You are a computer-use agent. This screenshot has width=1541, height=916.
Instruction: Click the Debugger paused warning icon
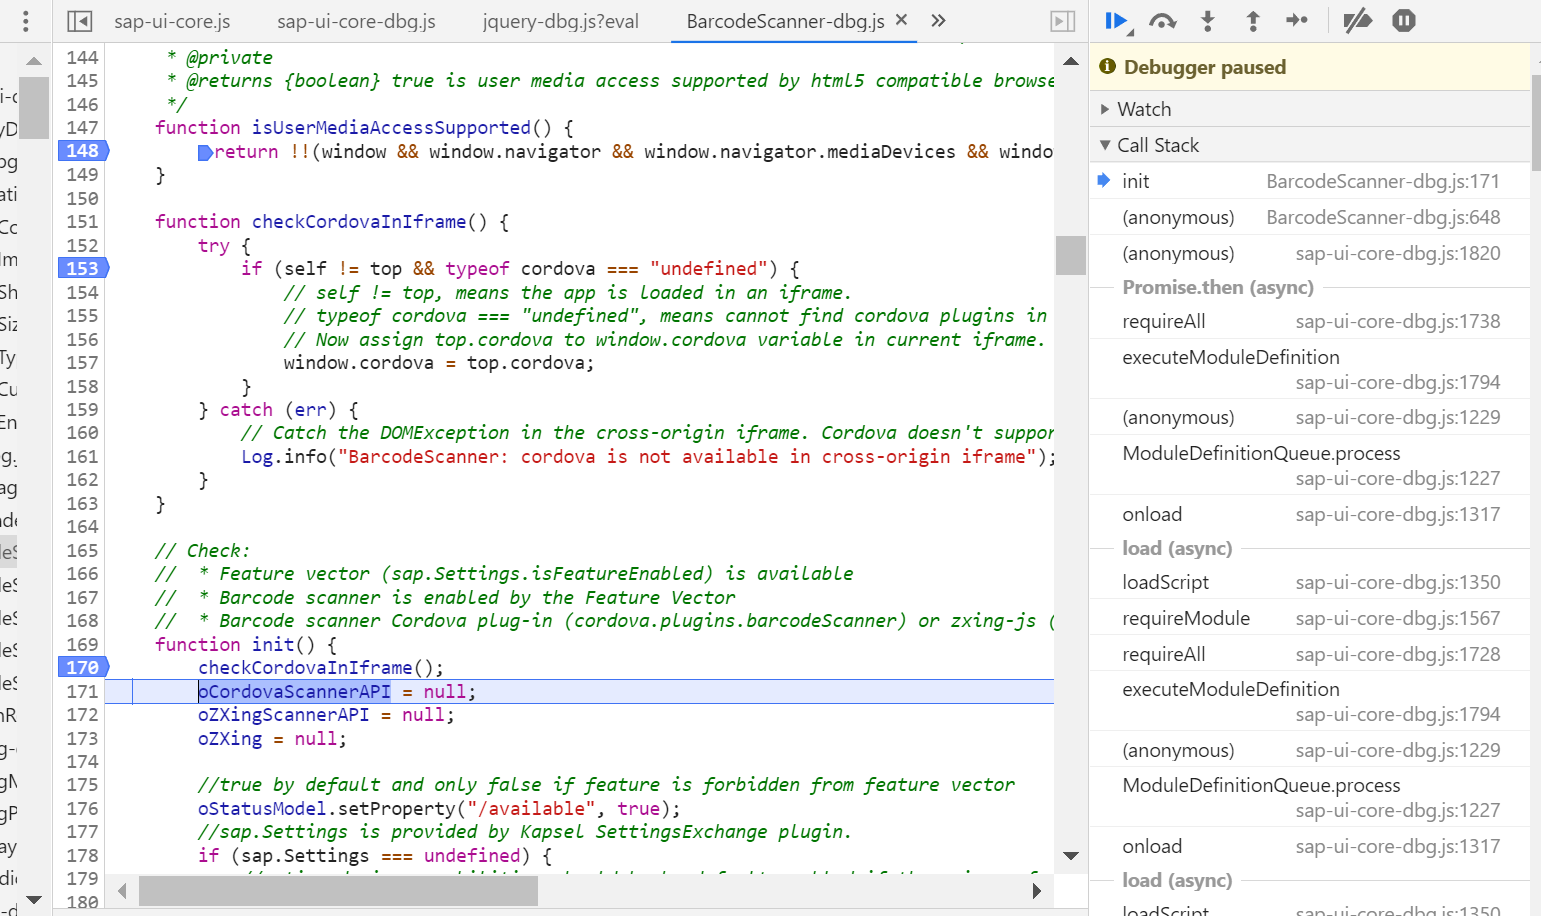1107,66
